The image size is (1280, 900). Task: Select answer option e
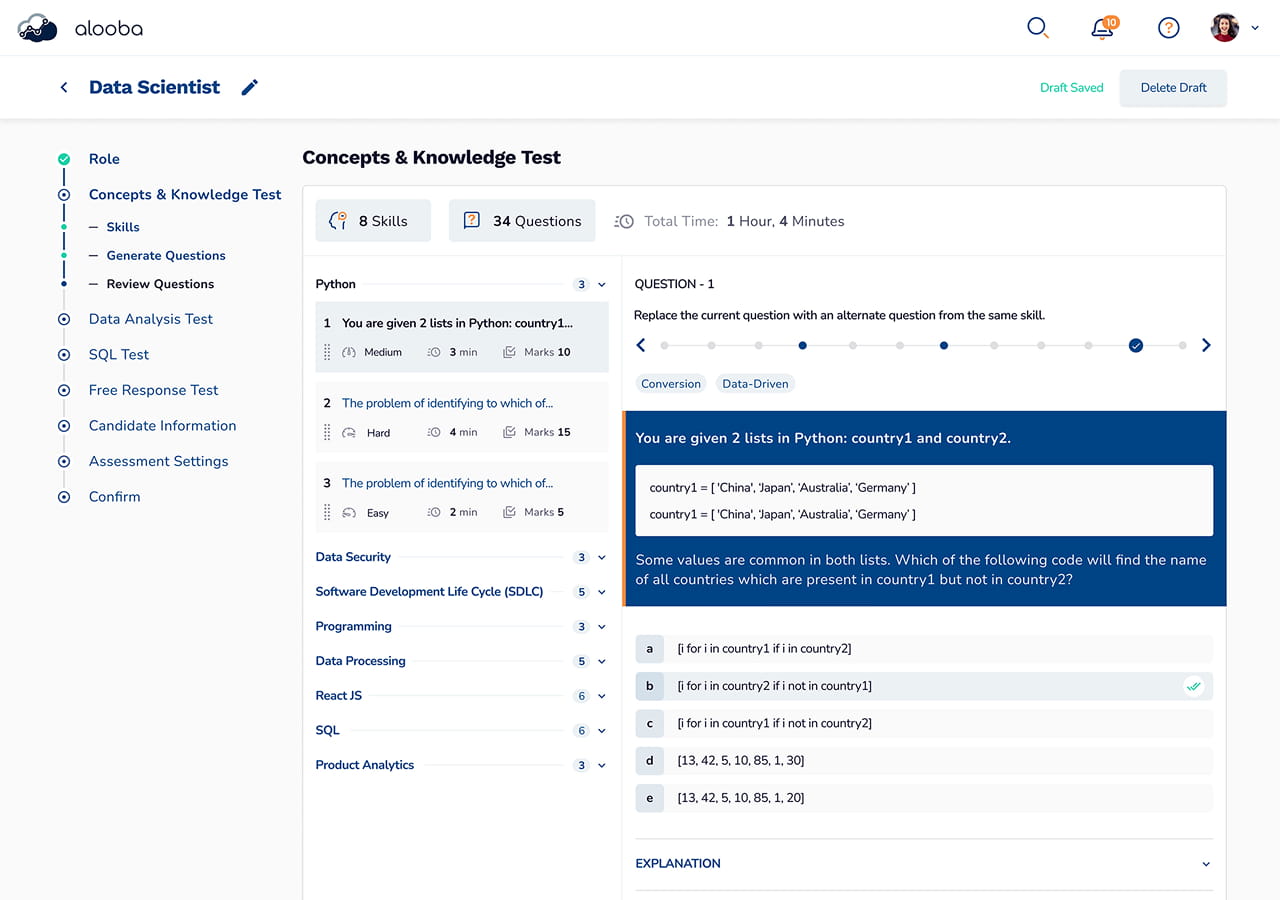(x=924, y=798)
